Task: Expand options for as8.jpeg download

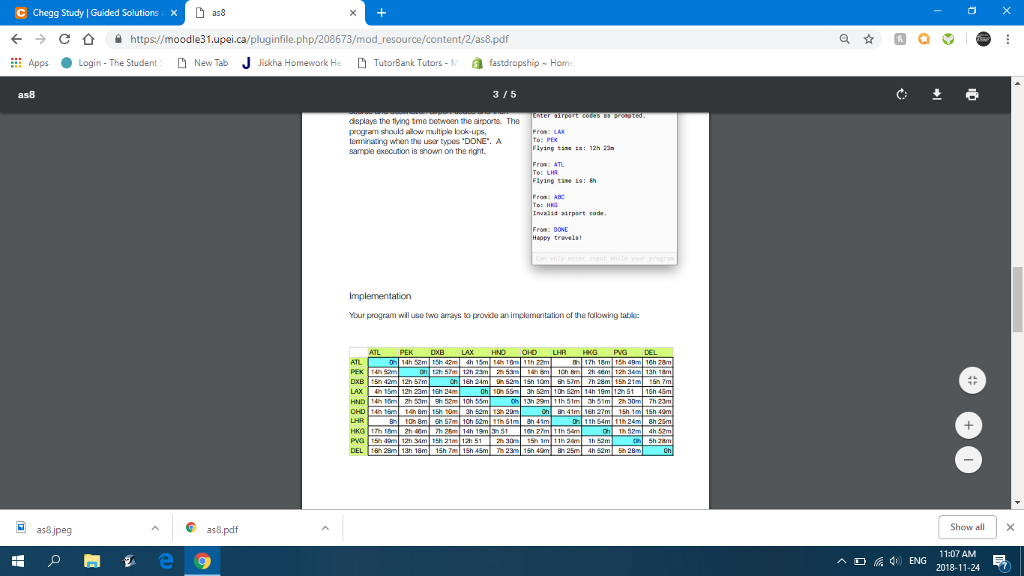Action: (155, 528)
